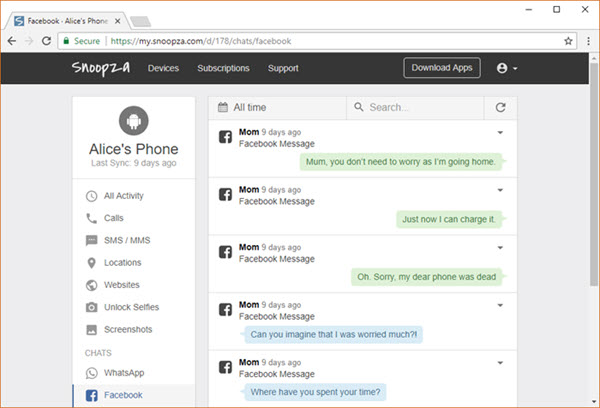Expand options for the 'going home' message
This screenshot has height=408, width=600.
[x=500, y=133]
